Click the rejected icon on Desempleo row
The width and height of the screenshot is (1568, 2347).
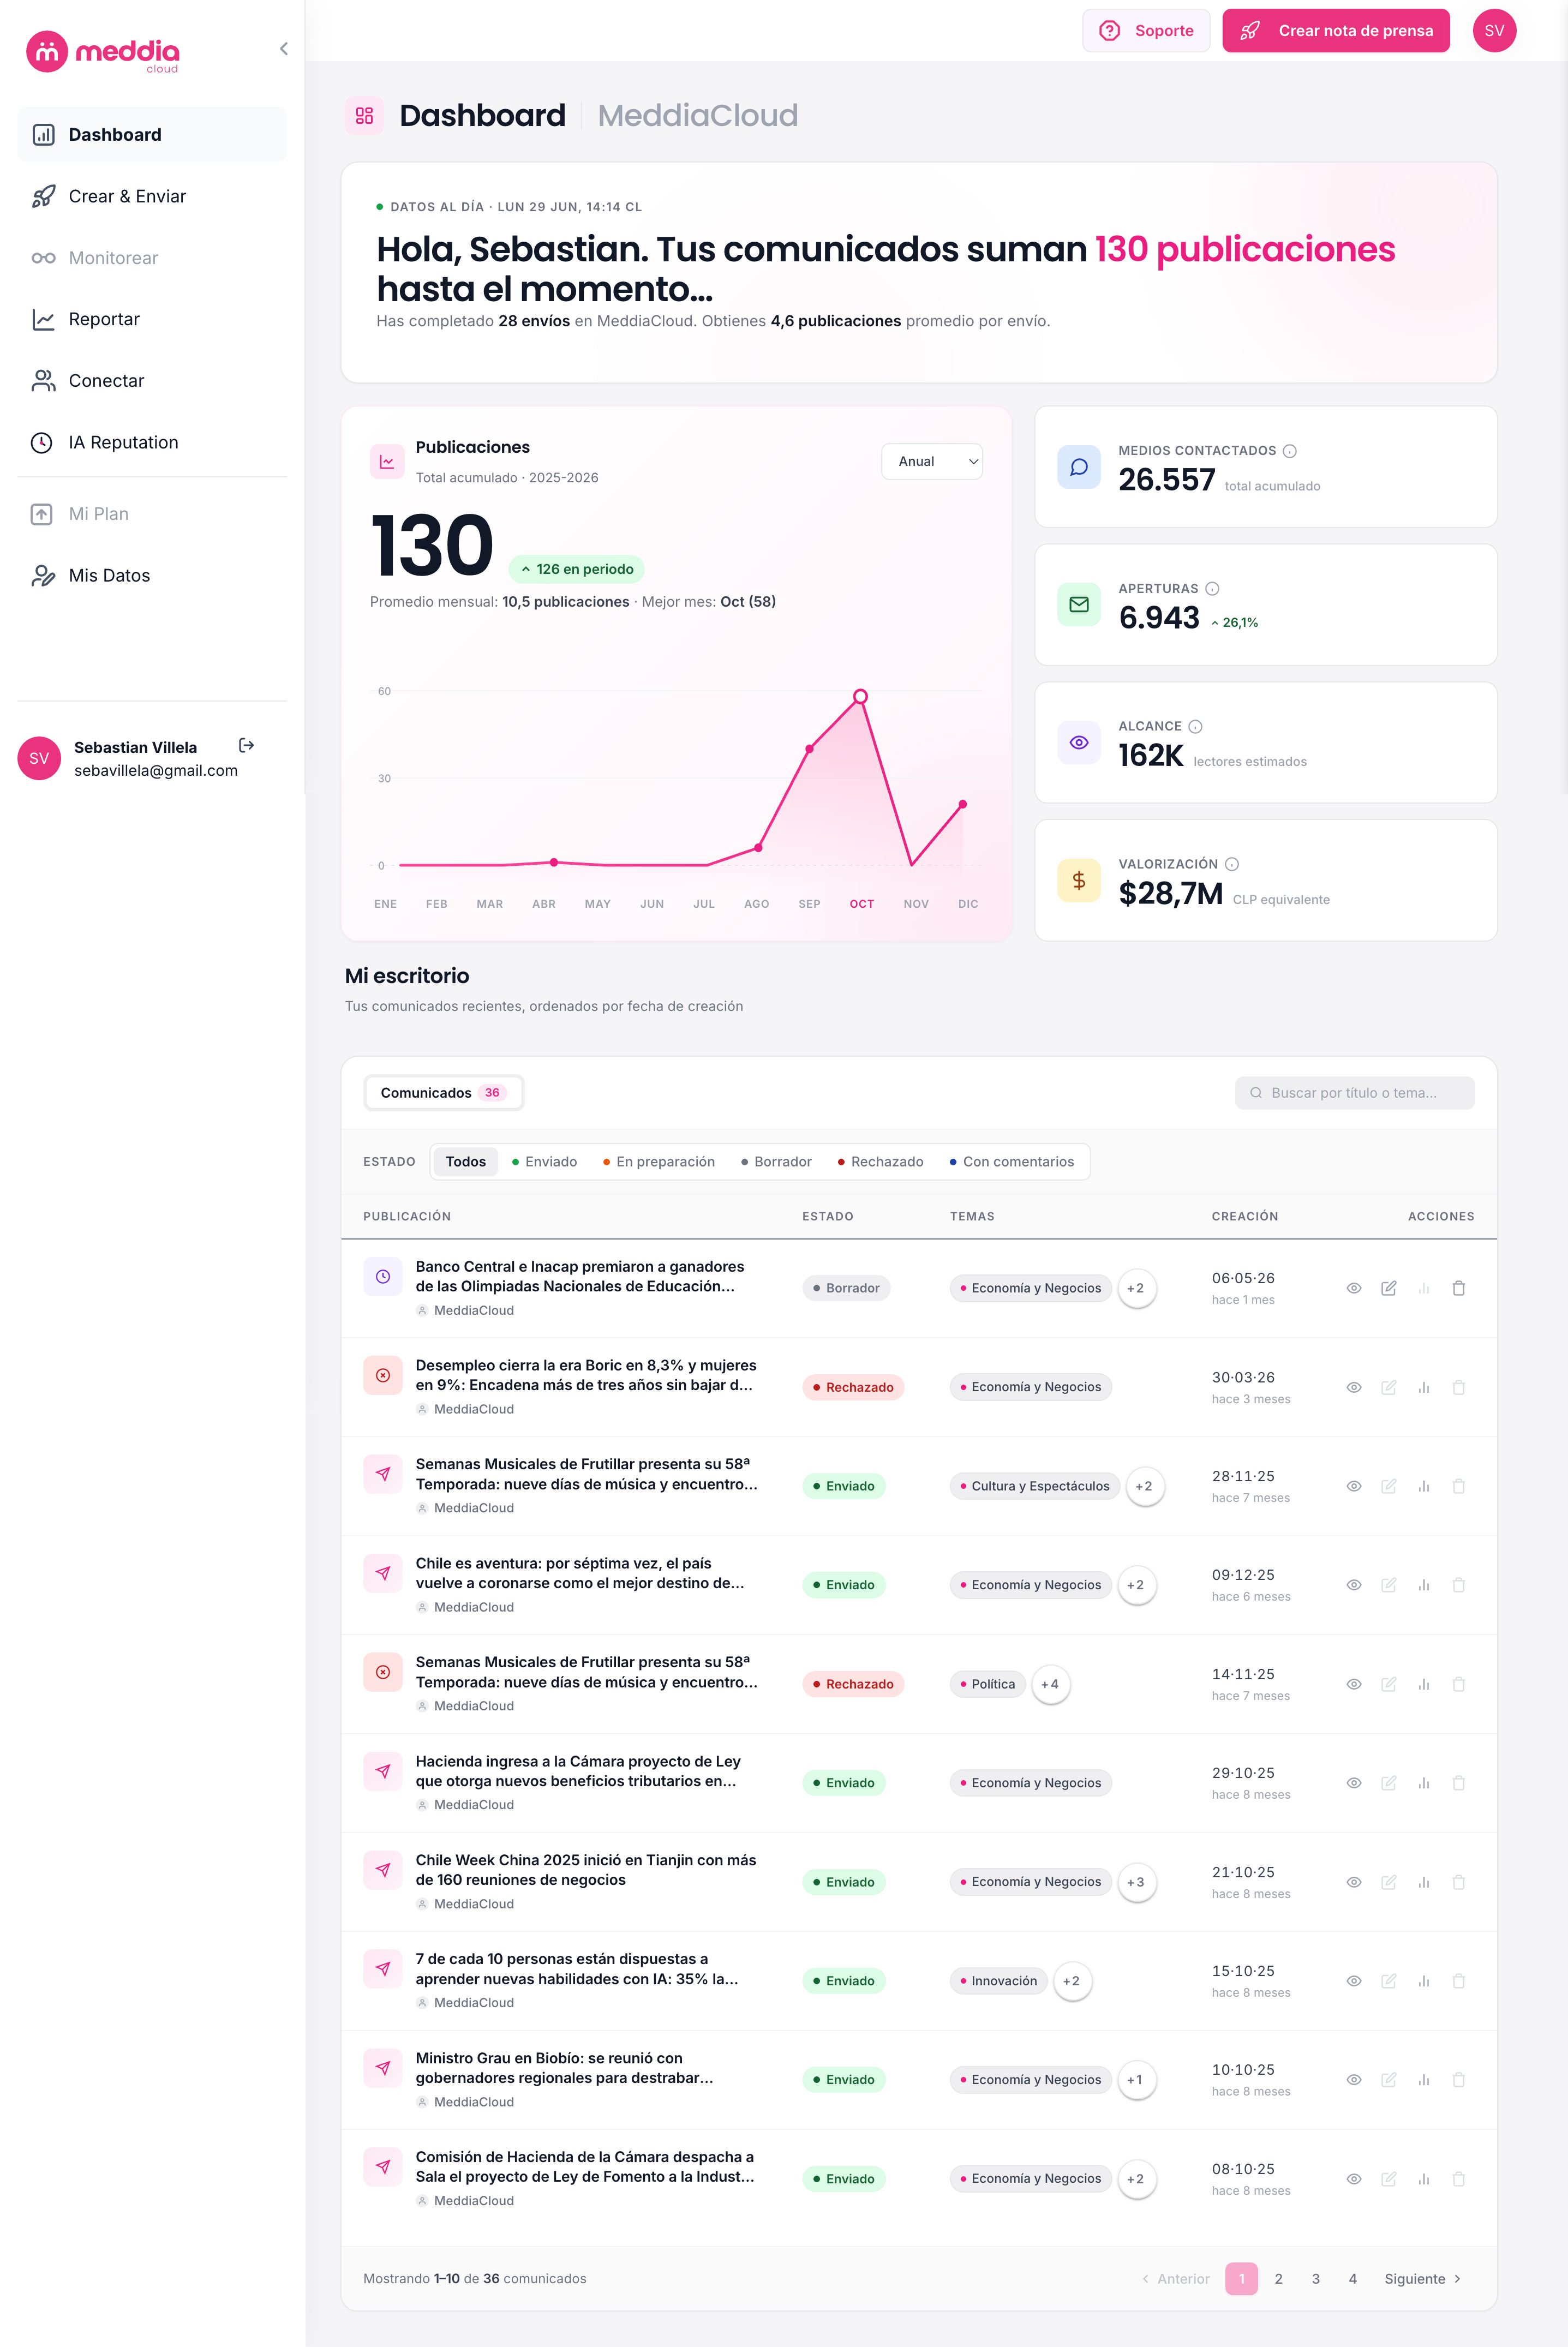click(x=382, y=1375)
